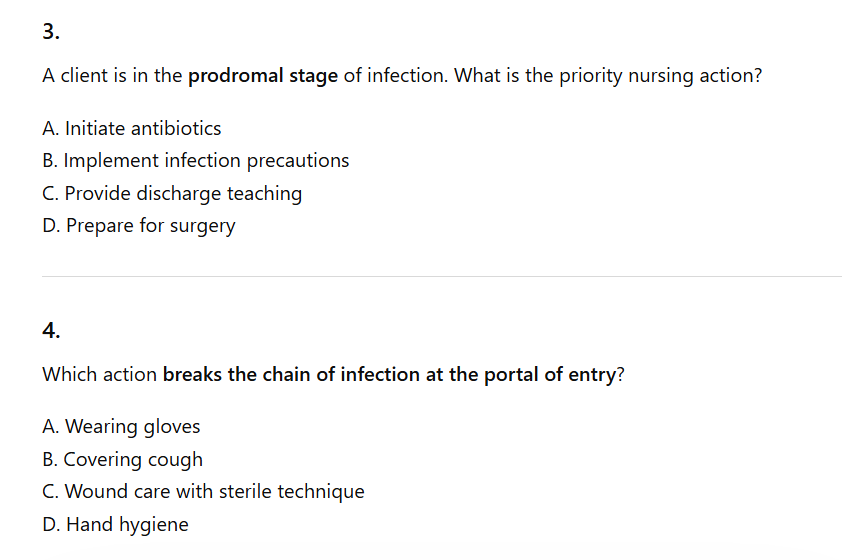The width and height of the screenshot is (867, 560).
Task: Click the word "discharge" in option C
Action: tap(181, 193)
